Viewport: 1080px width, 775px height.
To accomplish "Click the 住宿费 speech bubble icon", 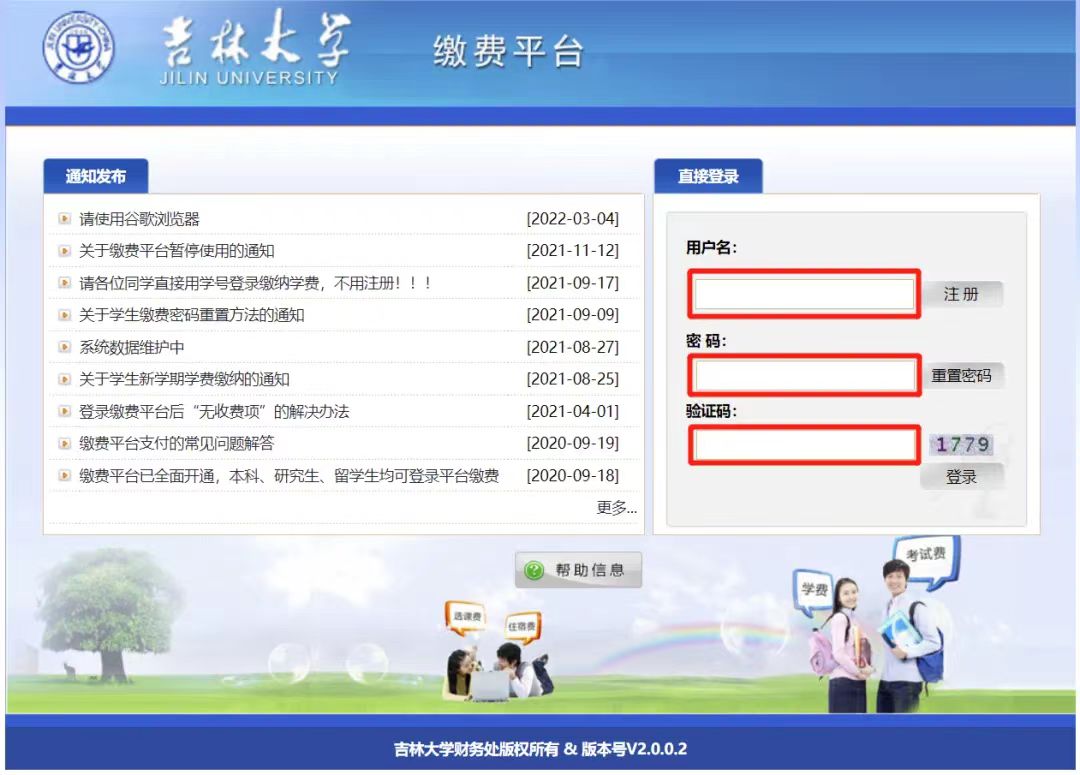I will [521, 627].
